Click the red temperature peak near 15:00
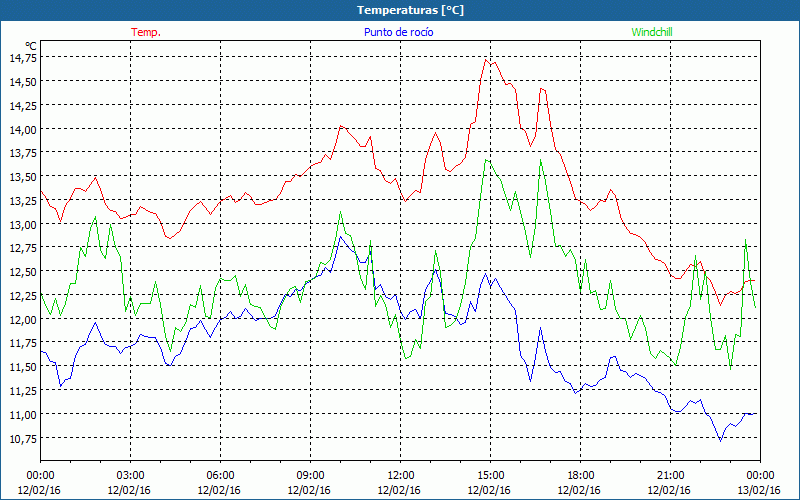 click(486, 60)
